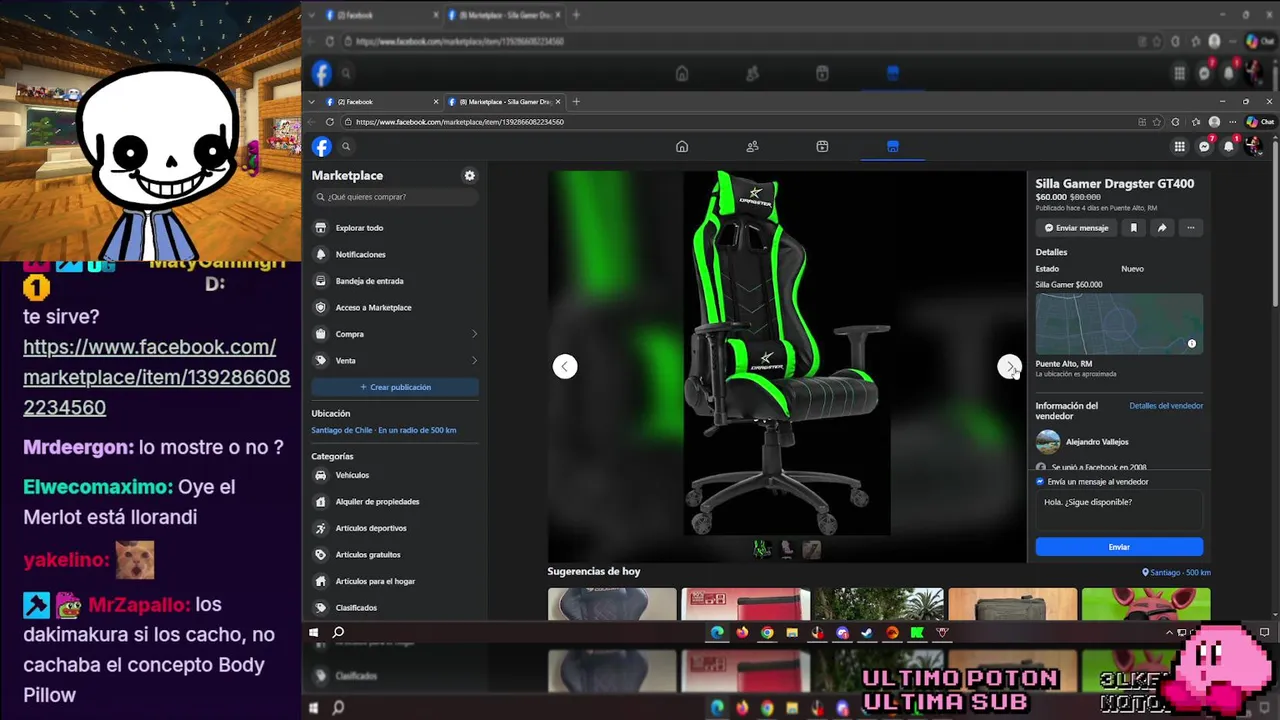Screen dimensions: 1280x720
Task: Launch Firefox from the inner taskbar
Action: tap(742, 632)
